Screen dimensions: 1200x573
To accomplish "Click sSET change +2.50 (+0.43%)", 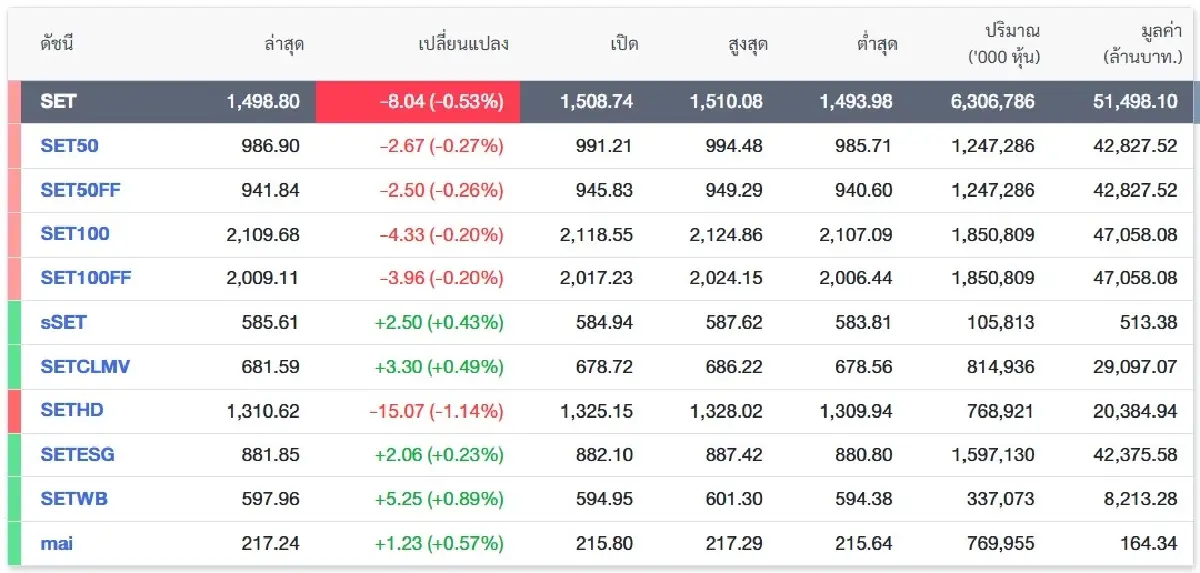I will tap(439, 322).
